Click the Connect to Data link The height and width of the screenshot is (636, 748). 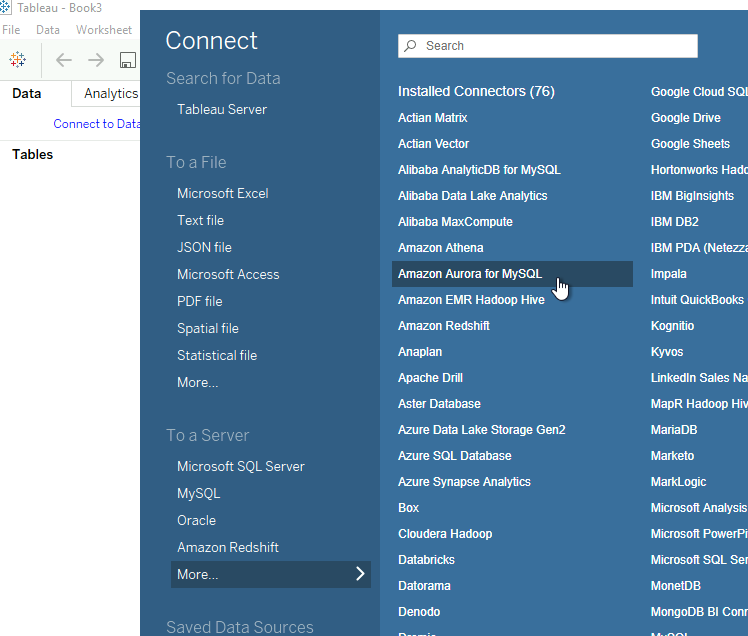click(96, 124)
